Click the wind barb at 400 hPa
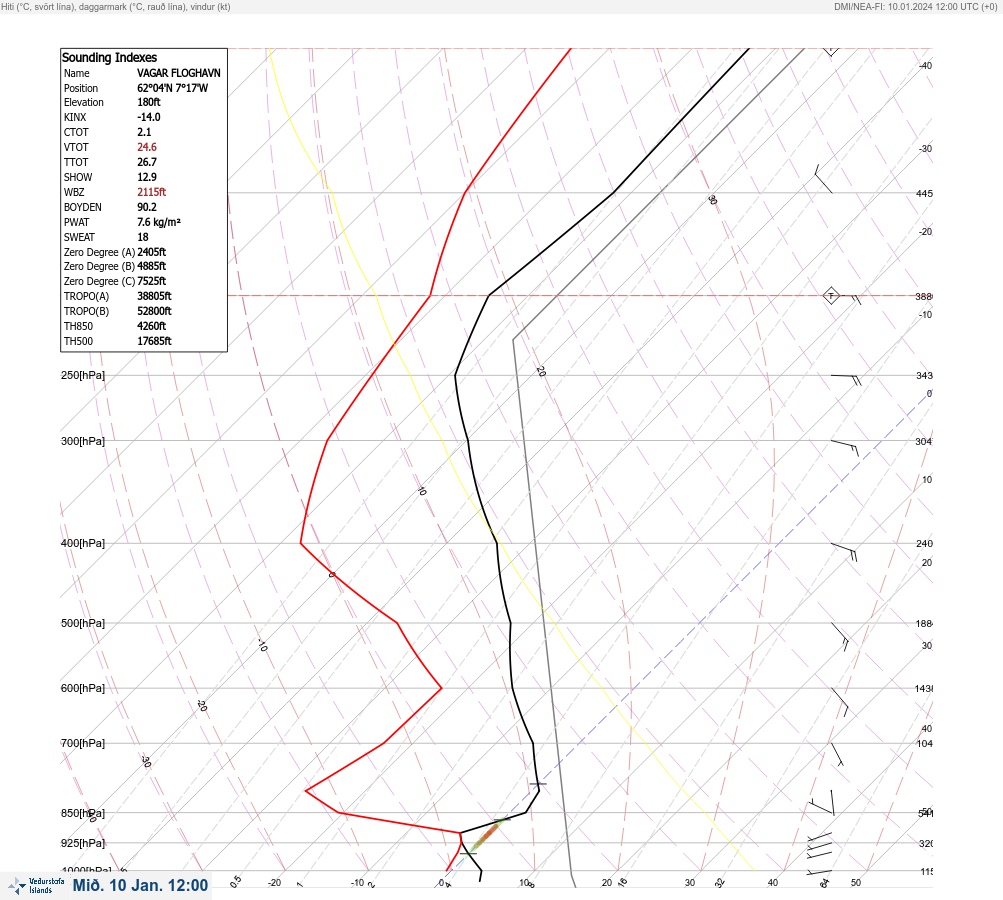This screenshot has height=900, width=1003. coord(844,552)
